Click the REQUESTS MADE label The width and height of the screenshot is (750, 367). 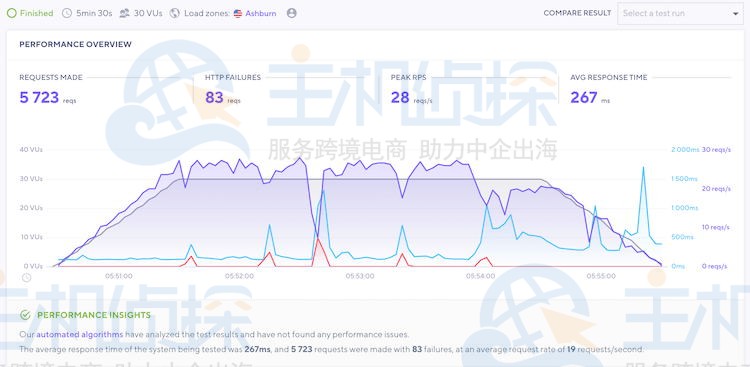[51, 78]
